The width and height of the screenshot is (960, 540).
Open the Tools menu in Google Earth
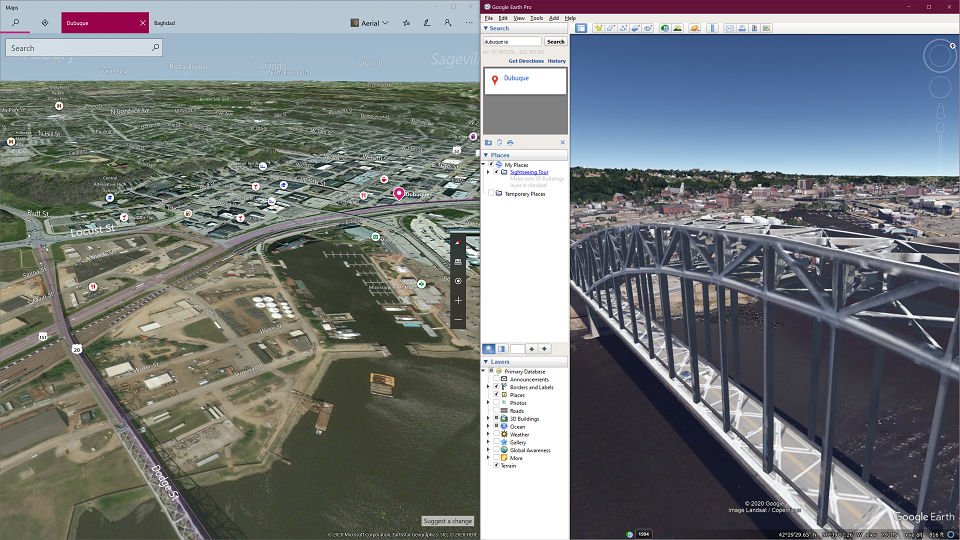(x=537, y=18)
